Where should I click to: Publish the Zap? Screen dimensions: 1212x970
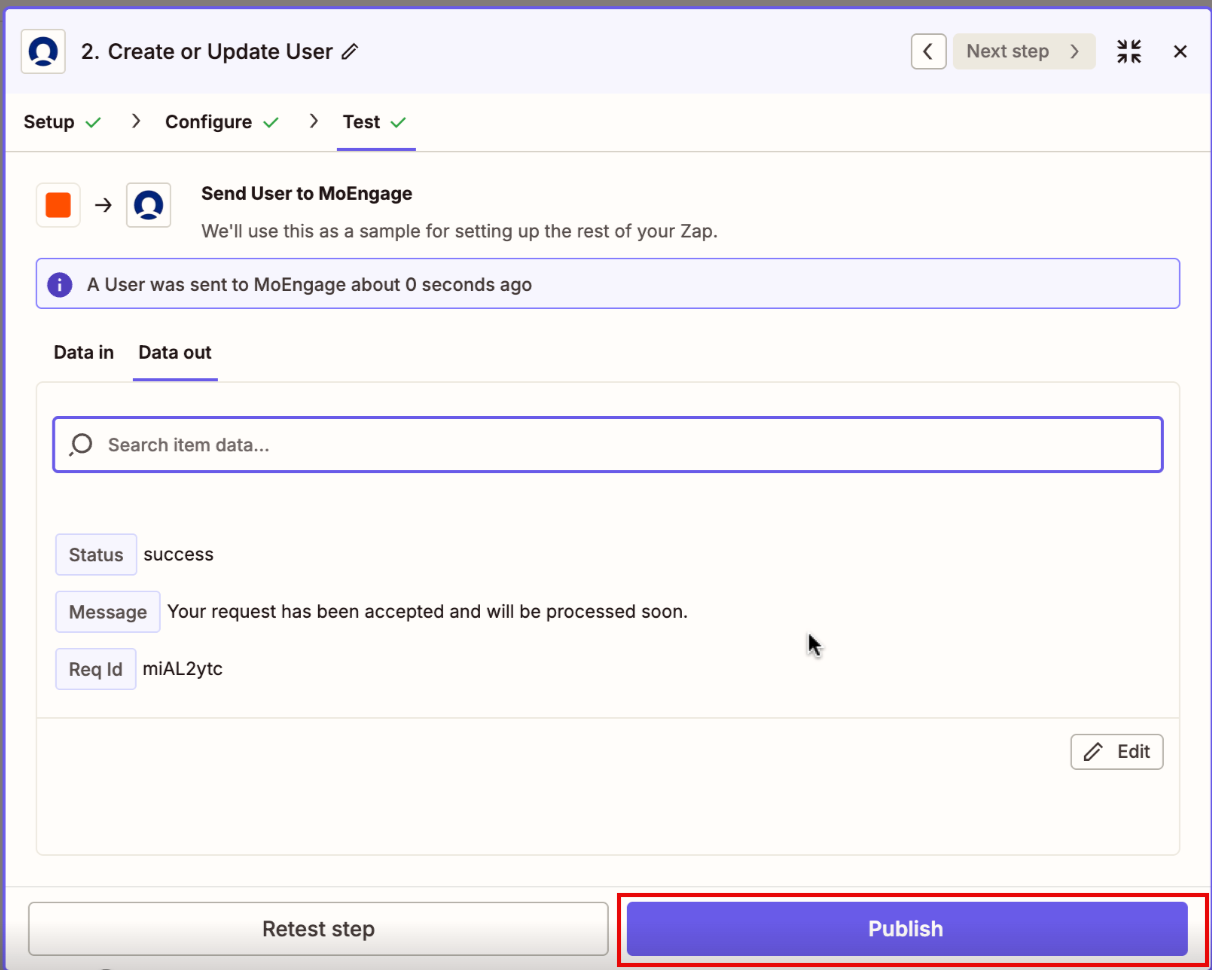pos(906,929)
